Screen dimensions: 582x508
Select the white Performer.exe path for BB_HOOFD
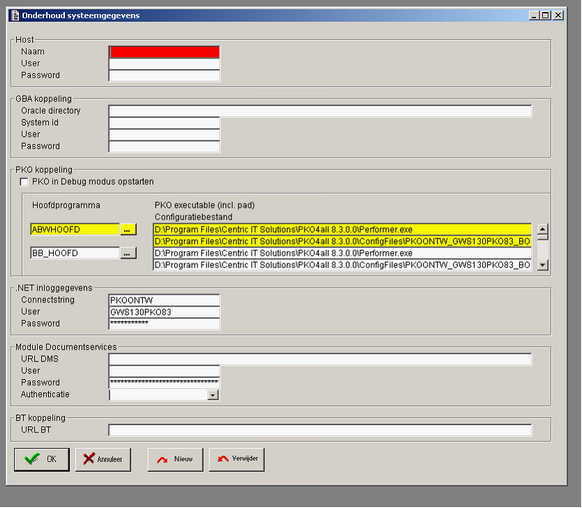coord(342,253)
